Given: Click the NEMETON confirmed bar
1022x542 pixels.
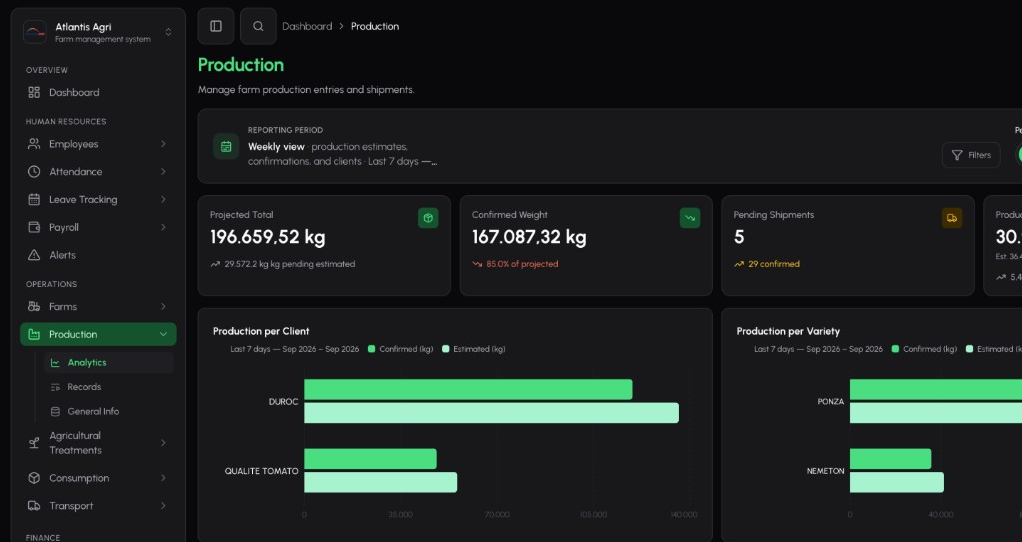Looking at the screenshot, I should 890,459.
